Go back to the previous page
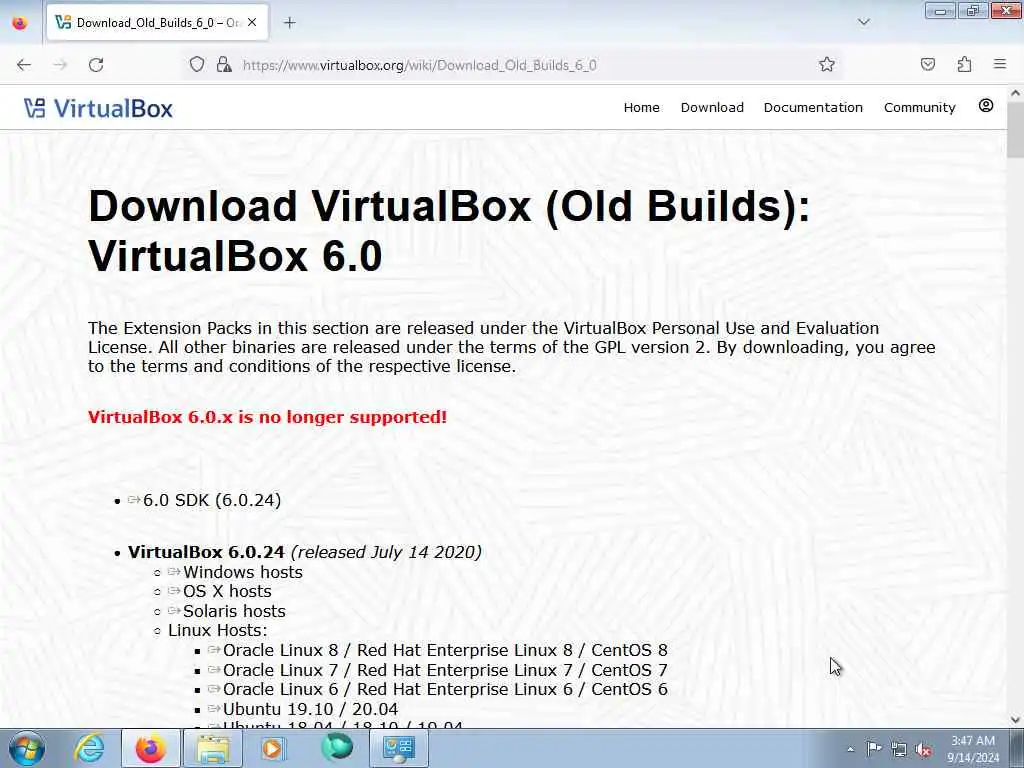Image resolution: width=1024 pixels, height=768 pixels. (x=24, y=65)
